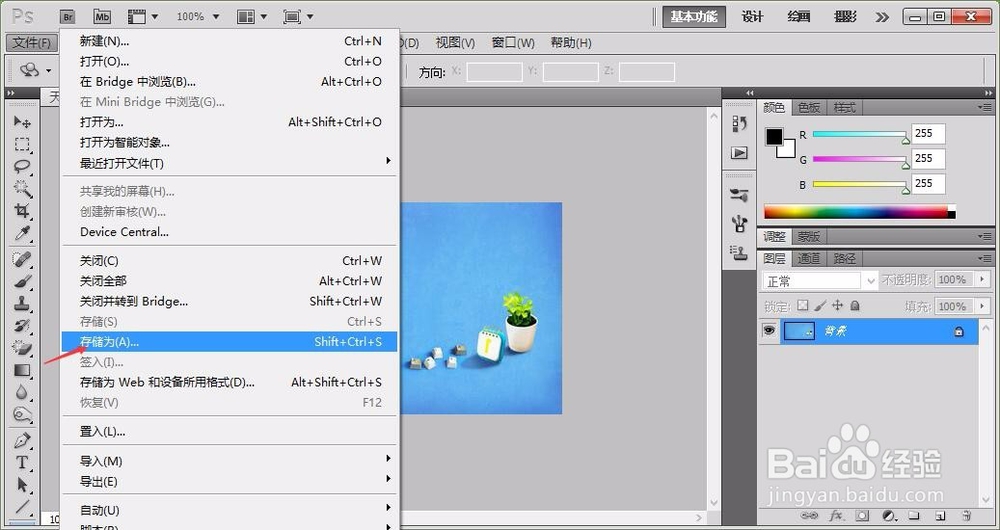Screen dimensions: 1000x530
Task: Launch Bridge with the Br icon
Action: (x=68, y=17)
